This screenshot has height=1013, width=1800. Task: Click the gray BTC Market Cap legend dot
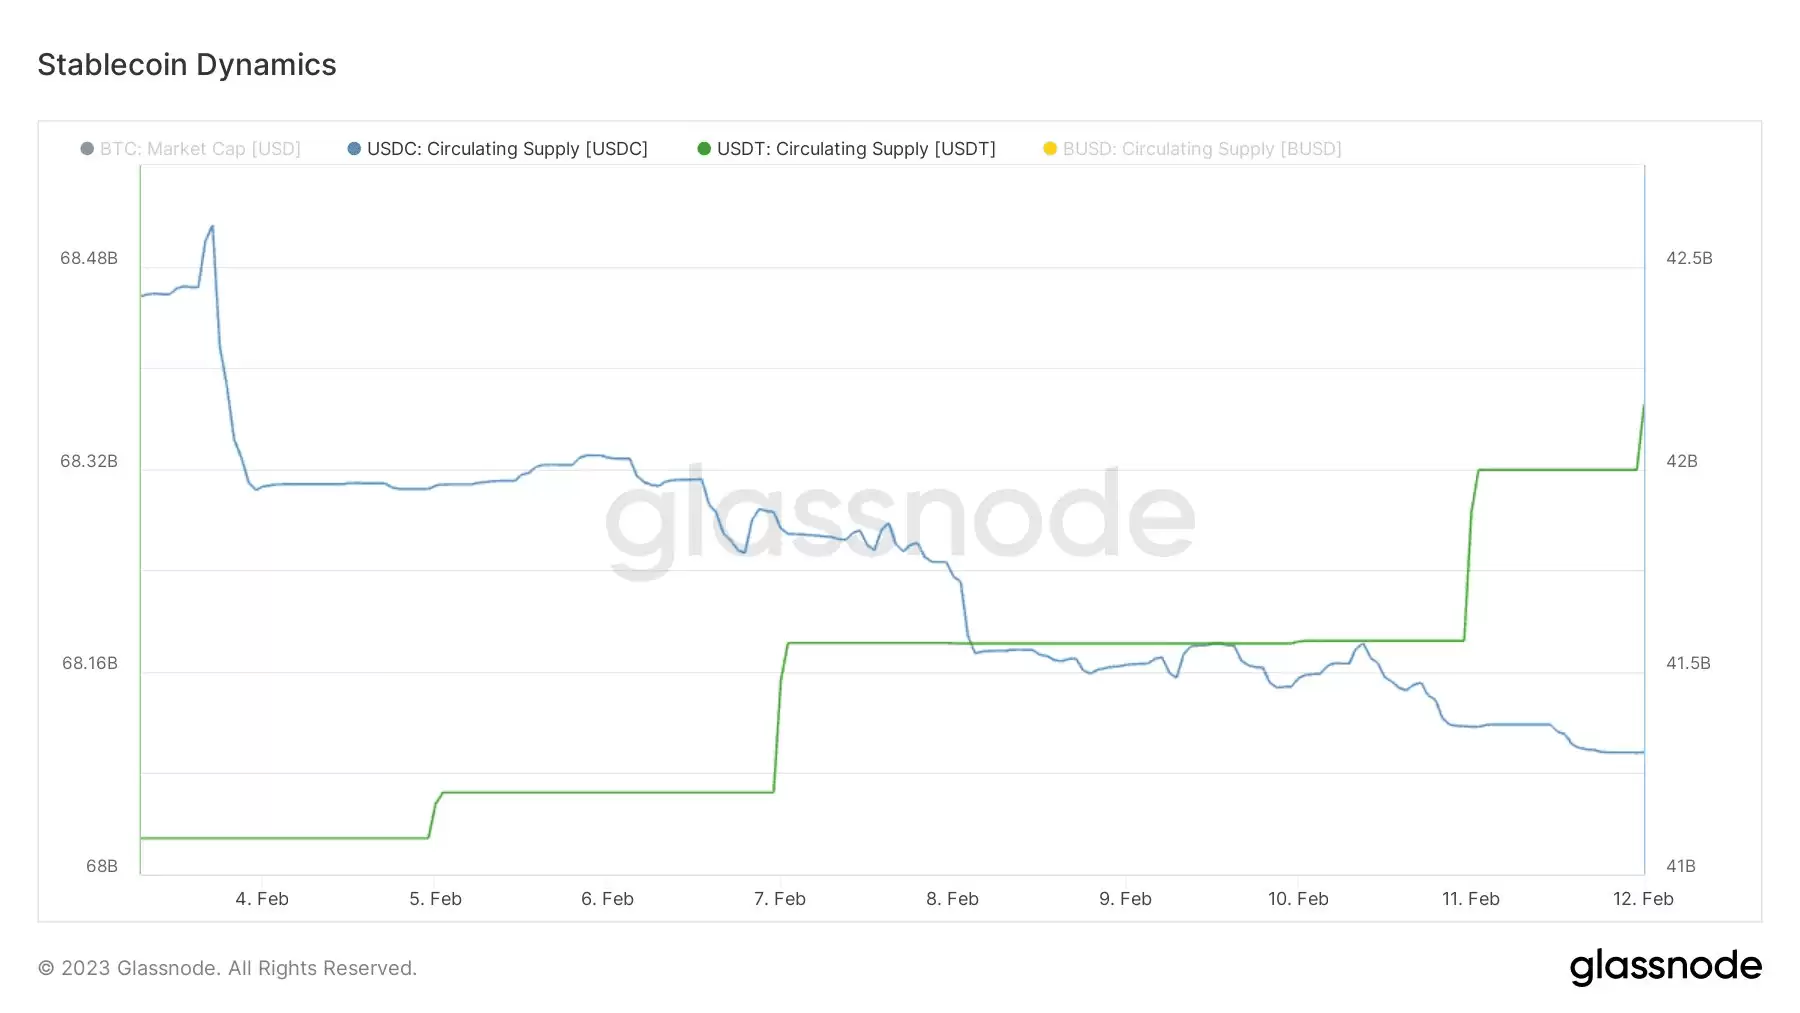(87, 149)
